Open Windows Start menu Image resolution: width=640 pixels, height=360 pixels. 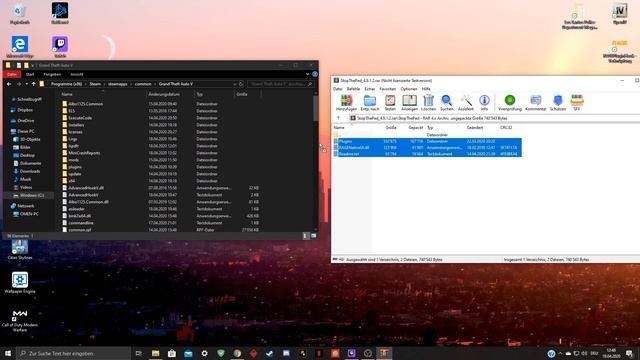tap(8, 353)
